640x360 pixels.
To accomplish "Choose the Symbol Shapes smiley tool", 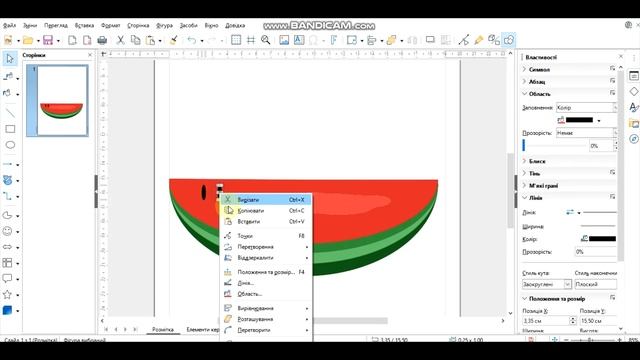I will click(x=7, y=231).
